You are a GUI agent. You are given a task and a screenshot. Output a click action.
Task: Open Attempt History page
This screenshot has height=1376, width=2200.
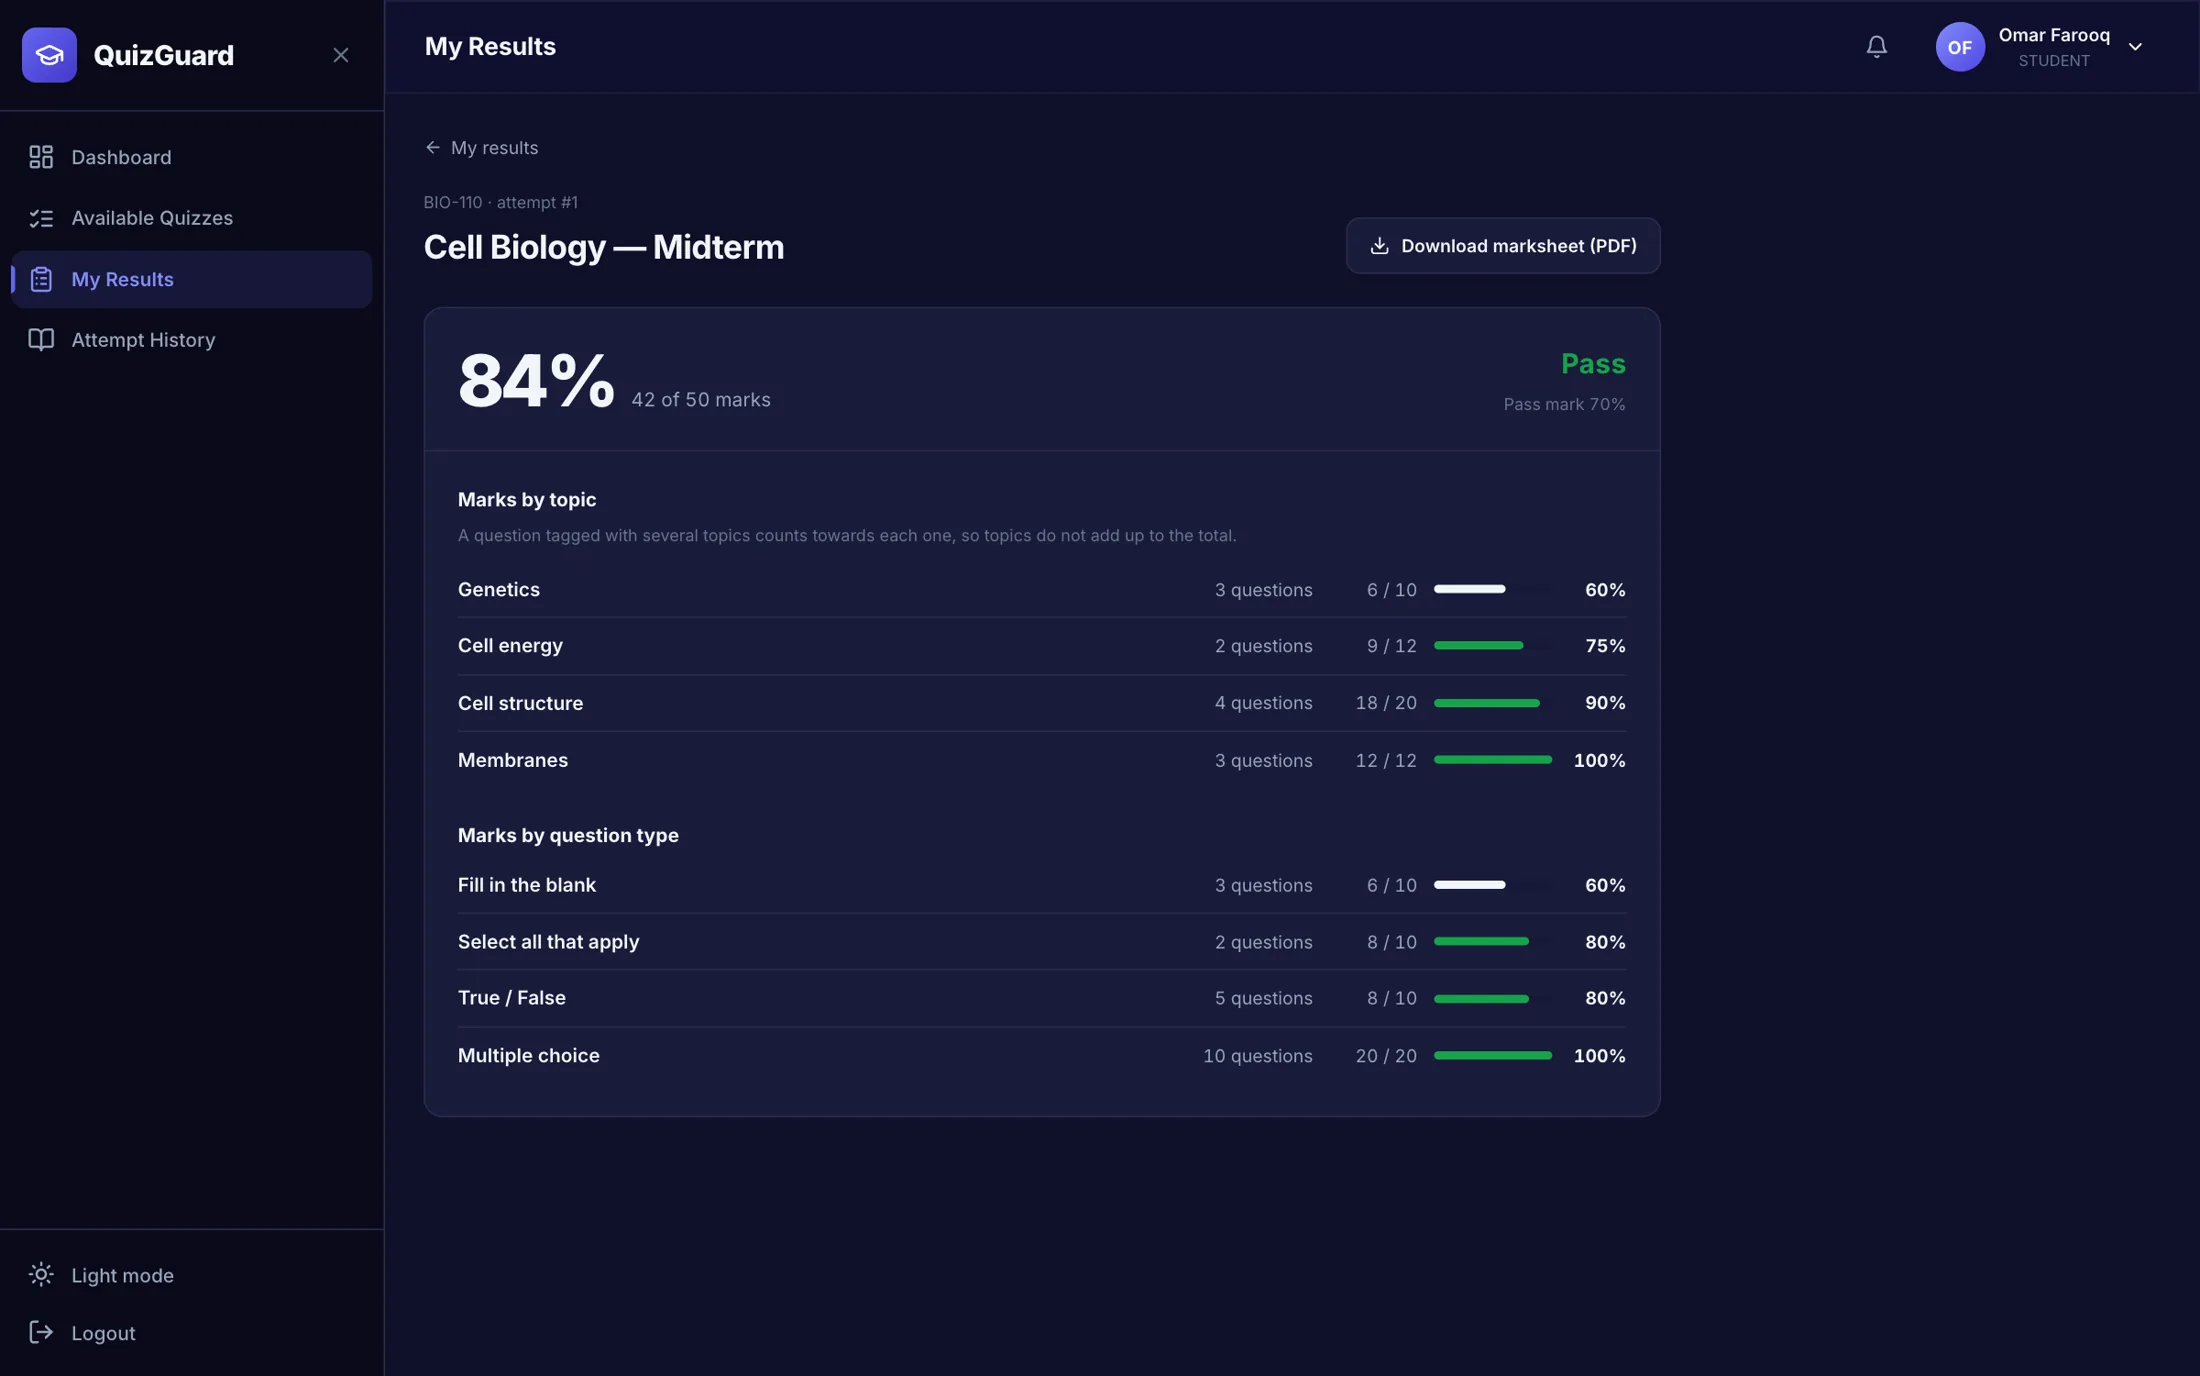click(x=191, y=340)
